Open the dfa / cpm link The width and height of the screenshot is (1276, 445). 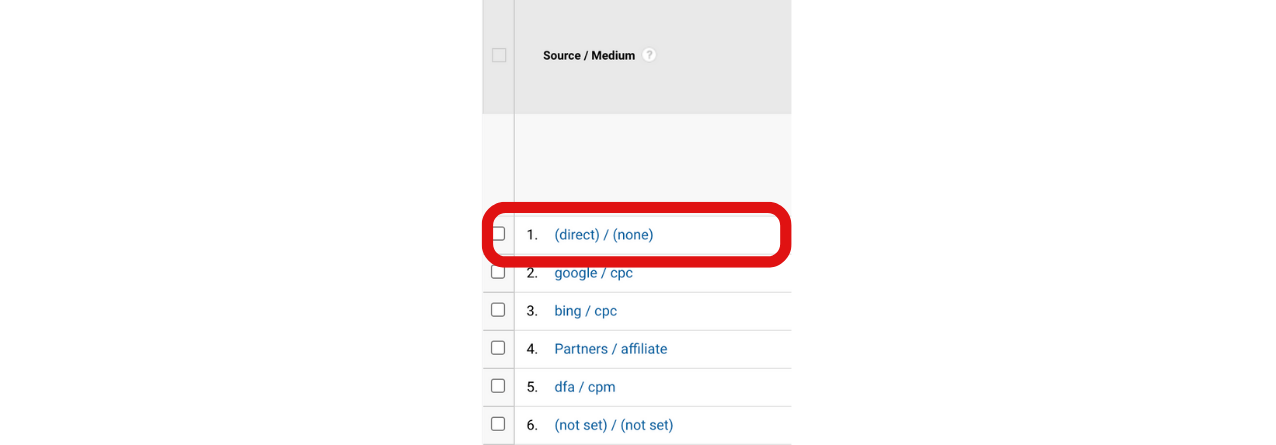tap(586, 387)
